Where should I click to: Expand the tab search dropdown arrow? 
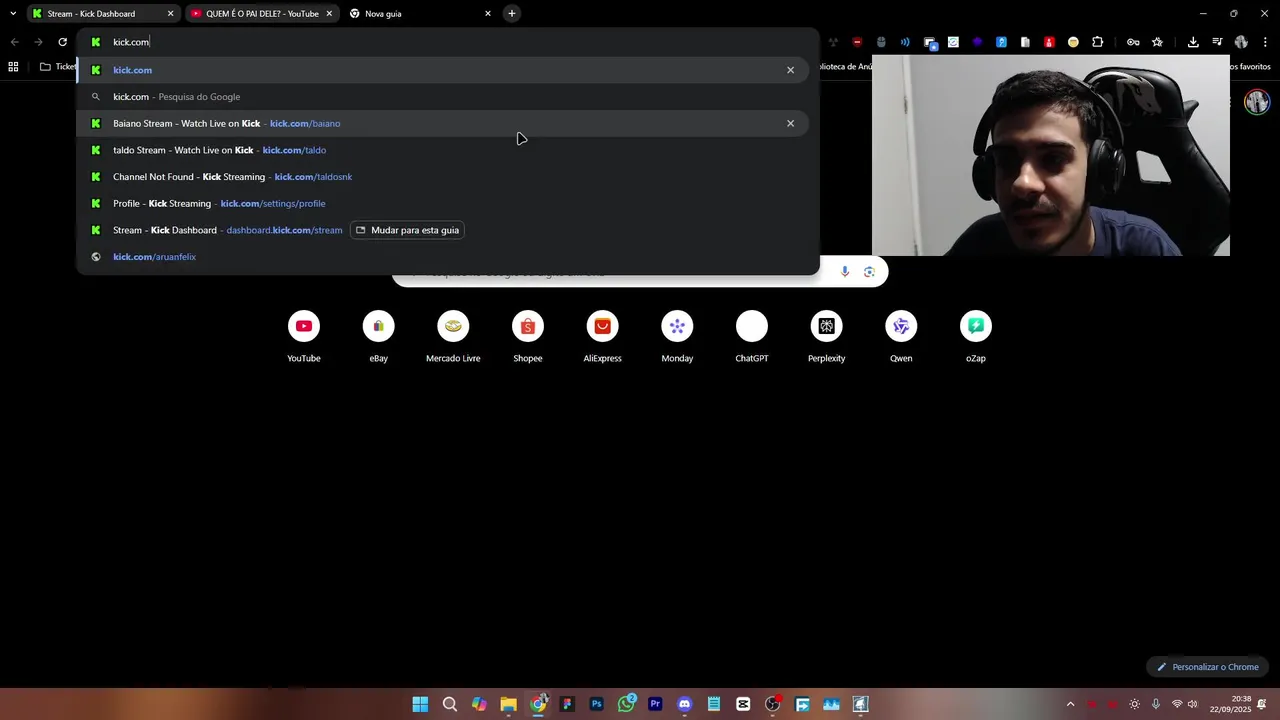12,14
